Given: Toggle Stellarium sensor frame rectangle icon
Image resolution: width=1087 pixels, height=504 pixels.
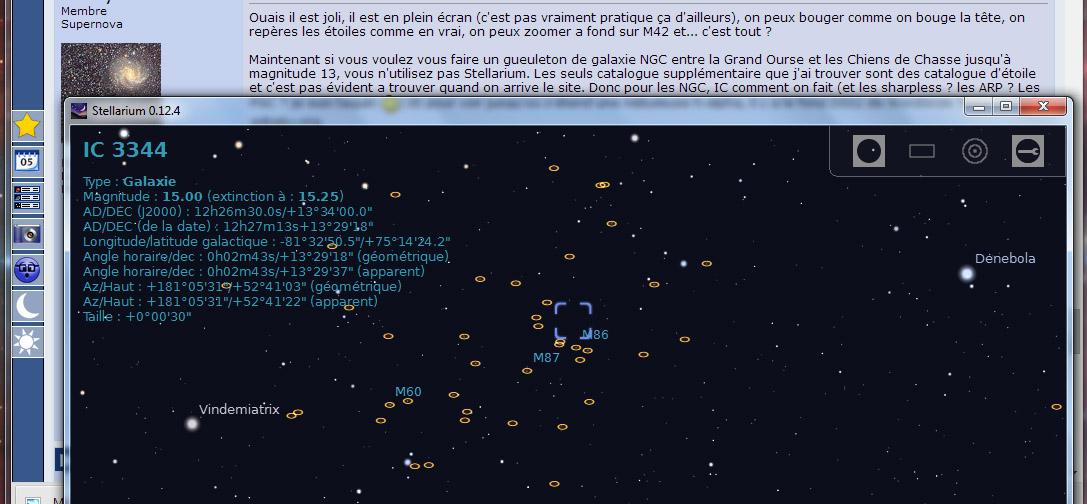Looking at the screenshot, I should tap(922, 151).
